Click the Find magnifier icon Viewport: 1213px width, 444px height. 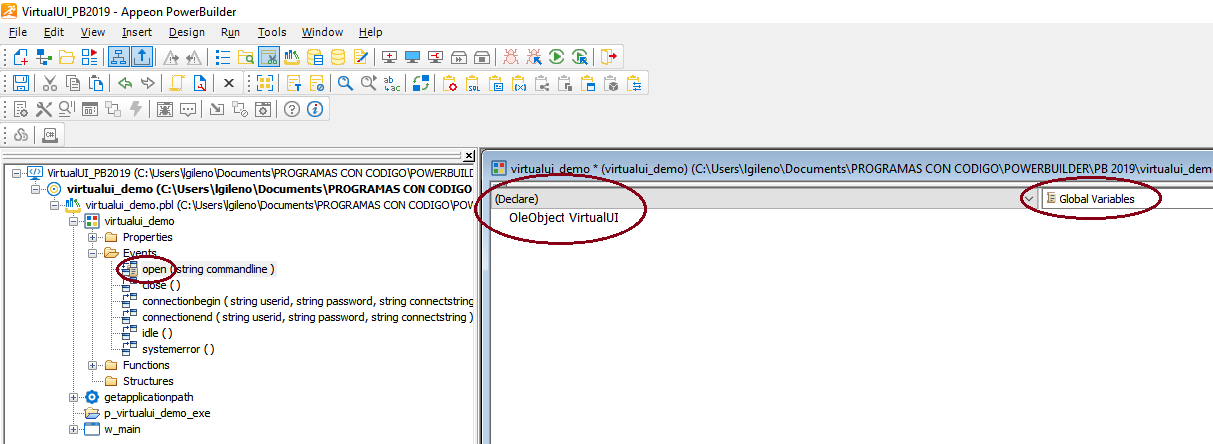345,83
